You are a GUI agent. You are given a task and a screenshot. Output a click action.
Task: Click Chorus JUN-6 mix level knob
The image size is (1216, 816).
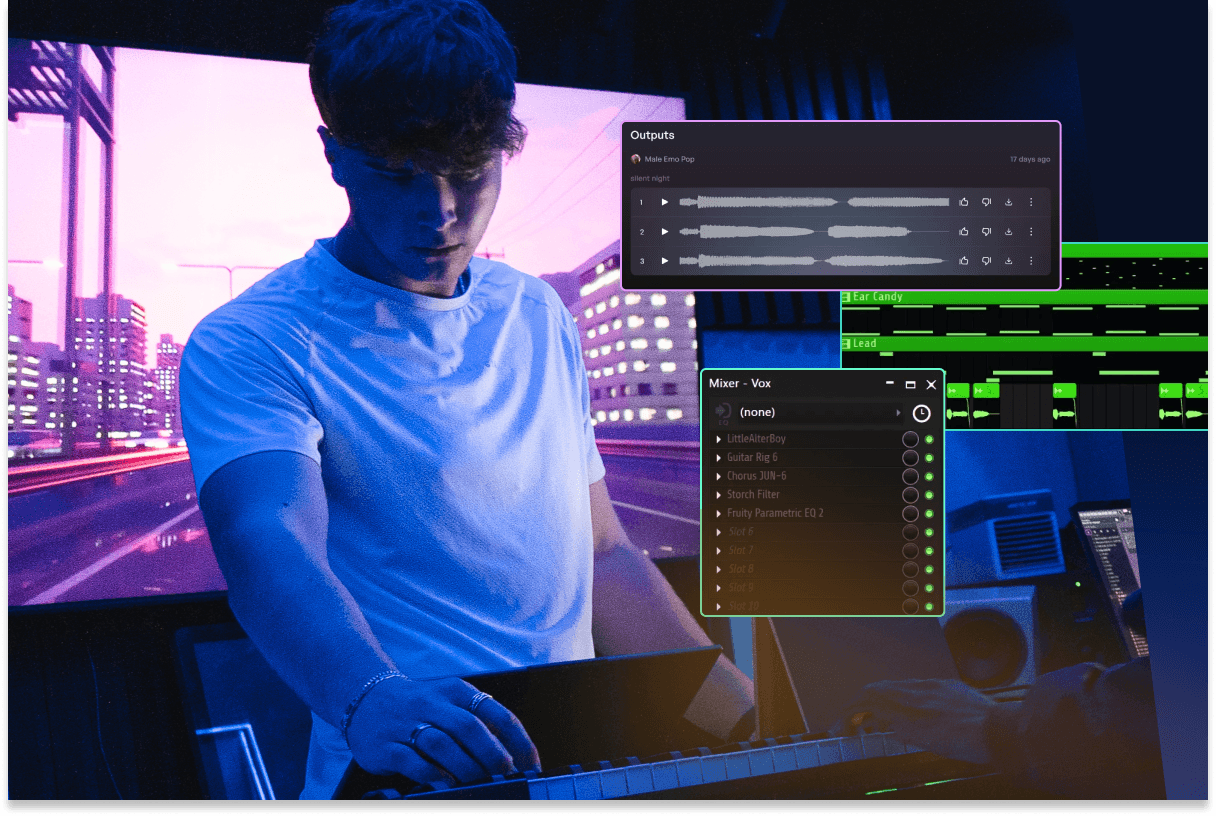coord(910,476)
